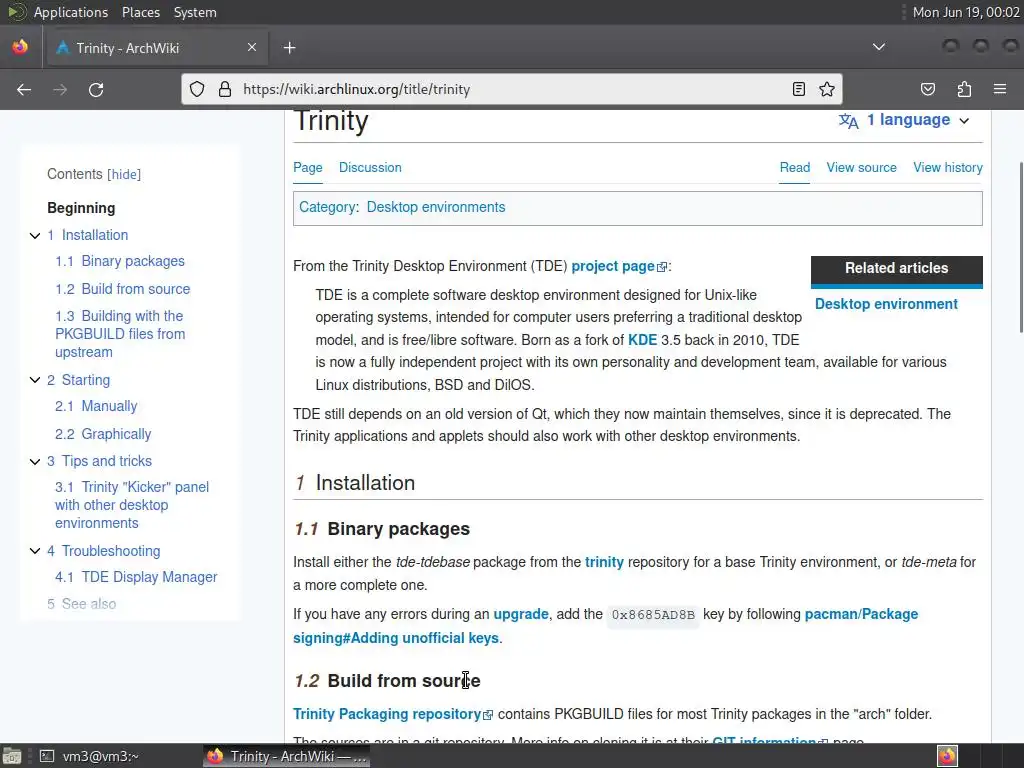Follow the project page link
The width and height of the screenshot is (1024, 768).
tap(613, 266)
